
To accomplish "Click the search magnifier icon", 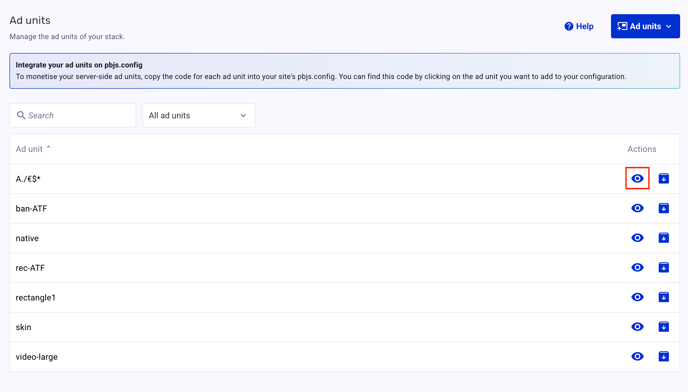I will click(x=21, y=115).
